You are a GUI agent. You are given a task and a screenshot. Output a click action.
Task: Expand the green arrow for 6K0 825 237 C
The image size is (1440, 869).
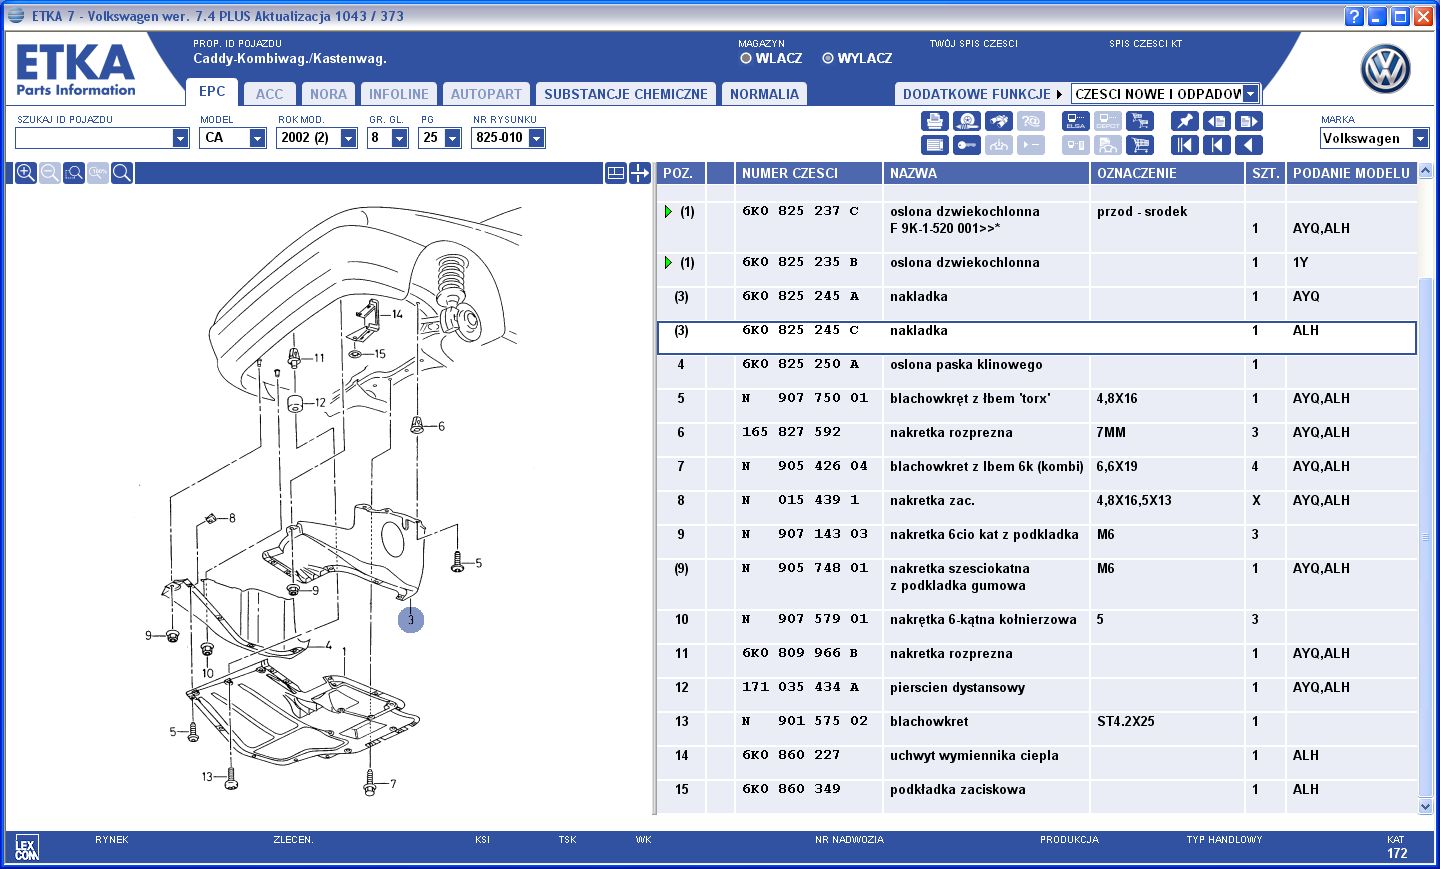point(668,212)
